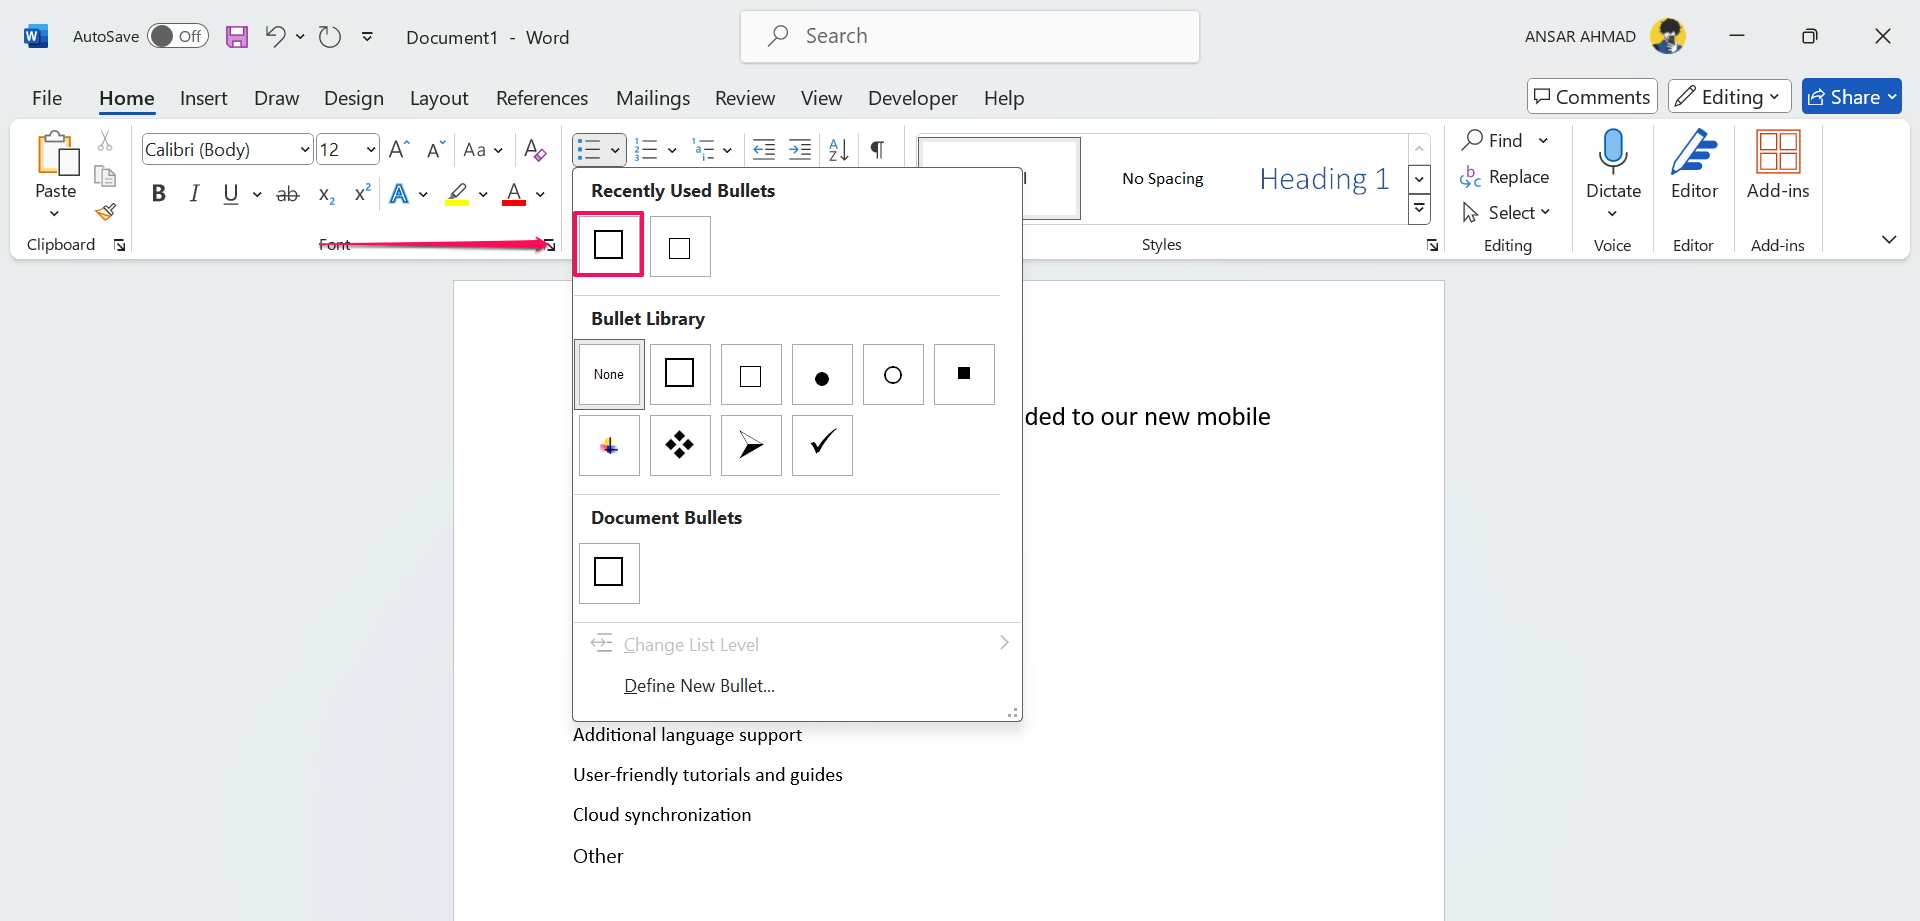This screenshot has width=1920, height=921.
Task: Choose the small filled square bullet
Action: point(964,375)
